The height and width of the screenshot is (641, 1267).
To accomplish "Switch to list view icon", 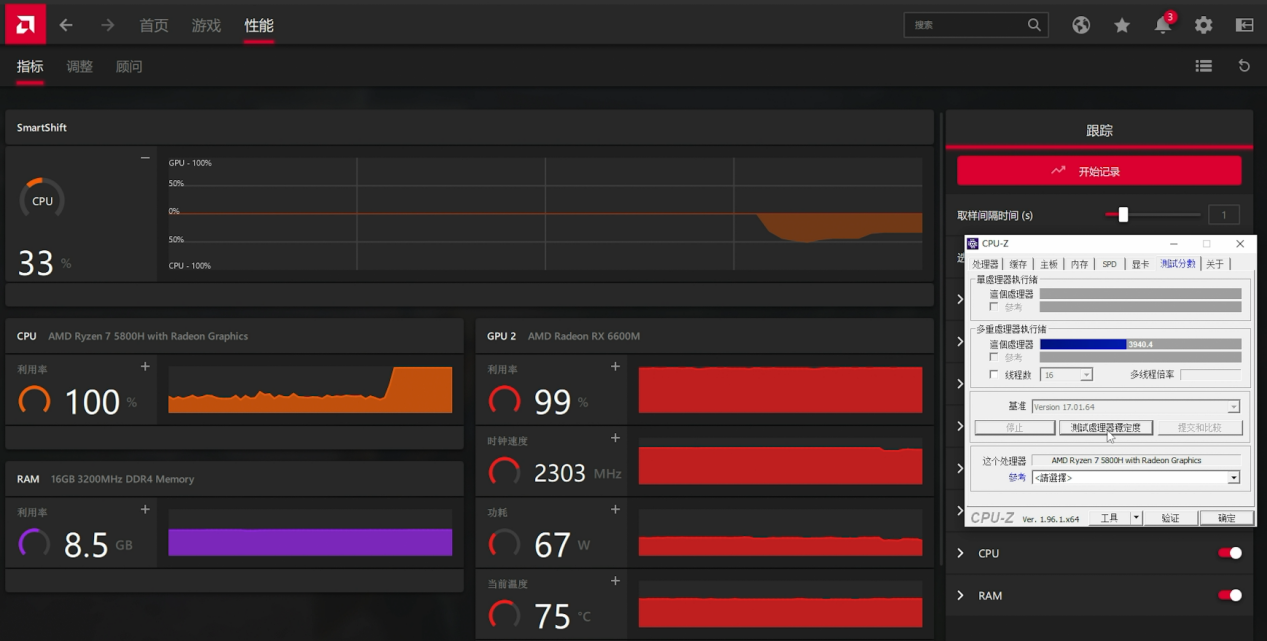I will coord(1203,66).
